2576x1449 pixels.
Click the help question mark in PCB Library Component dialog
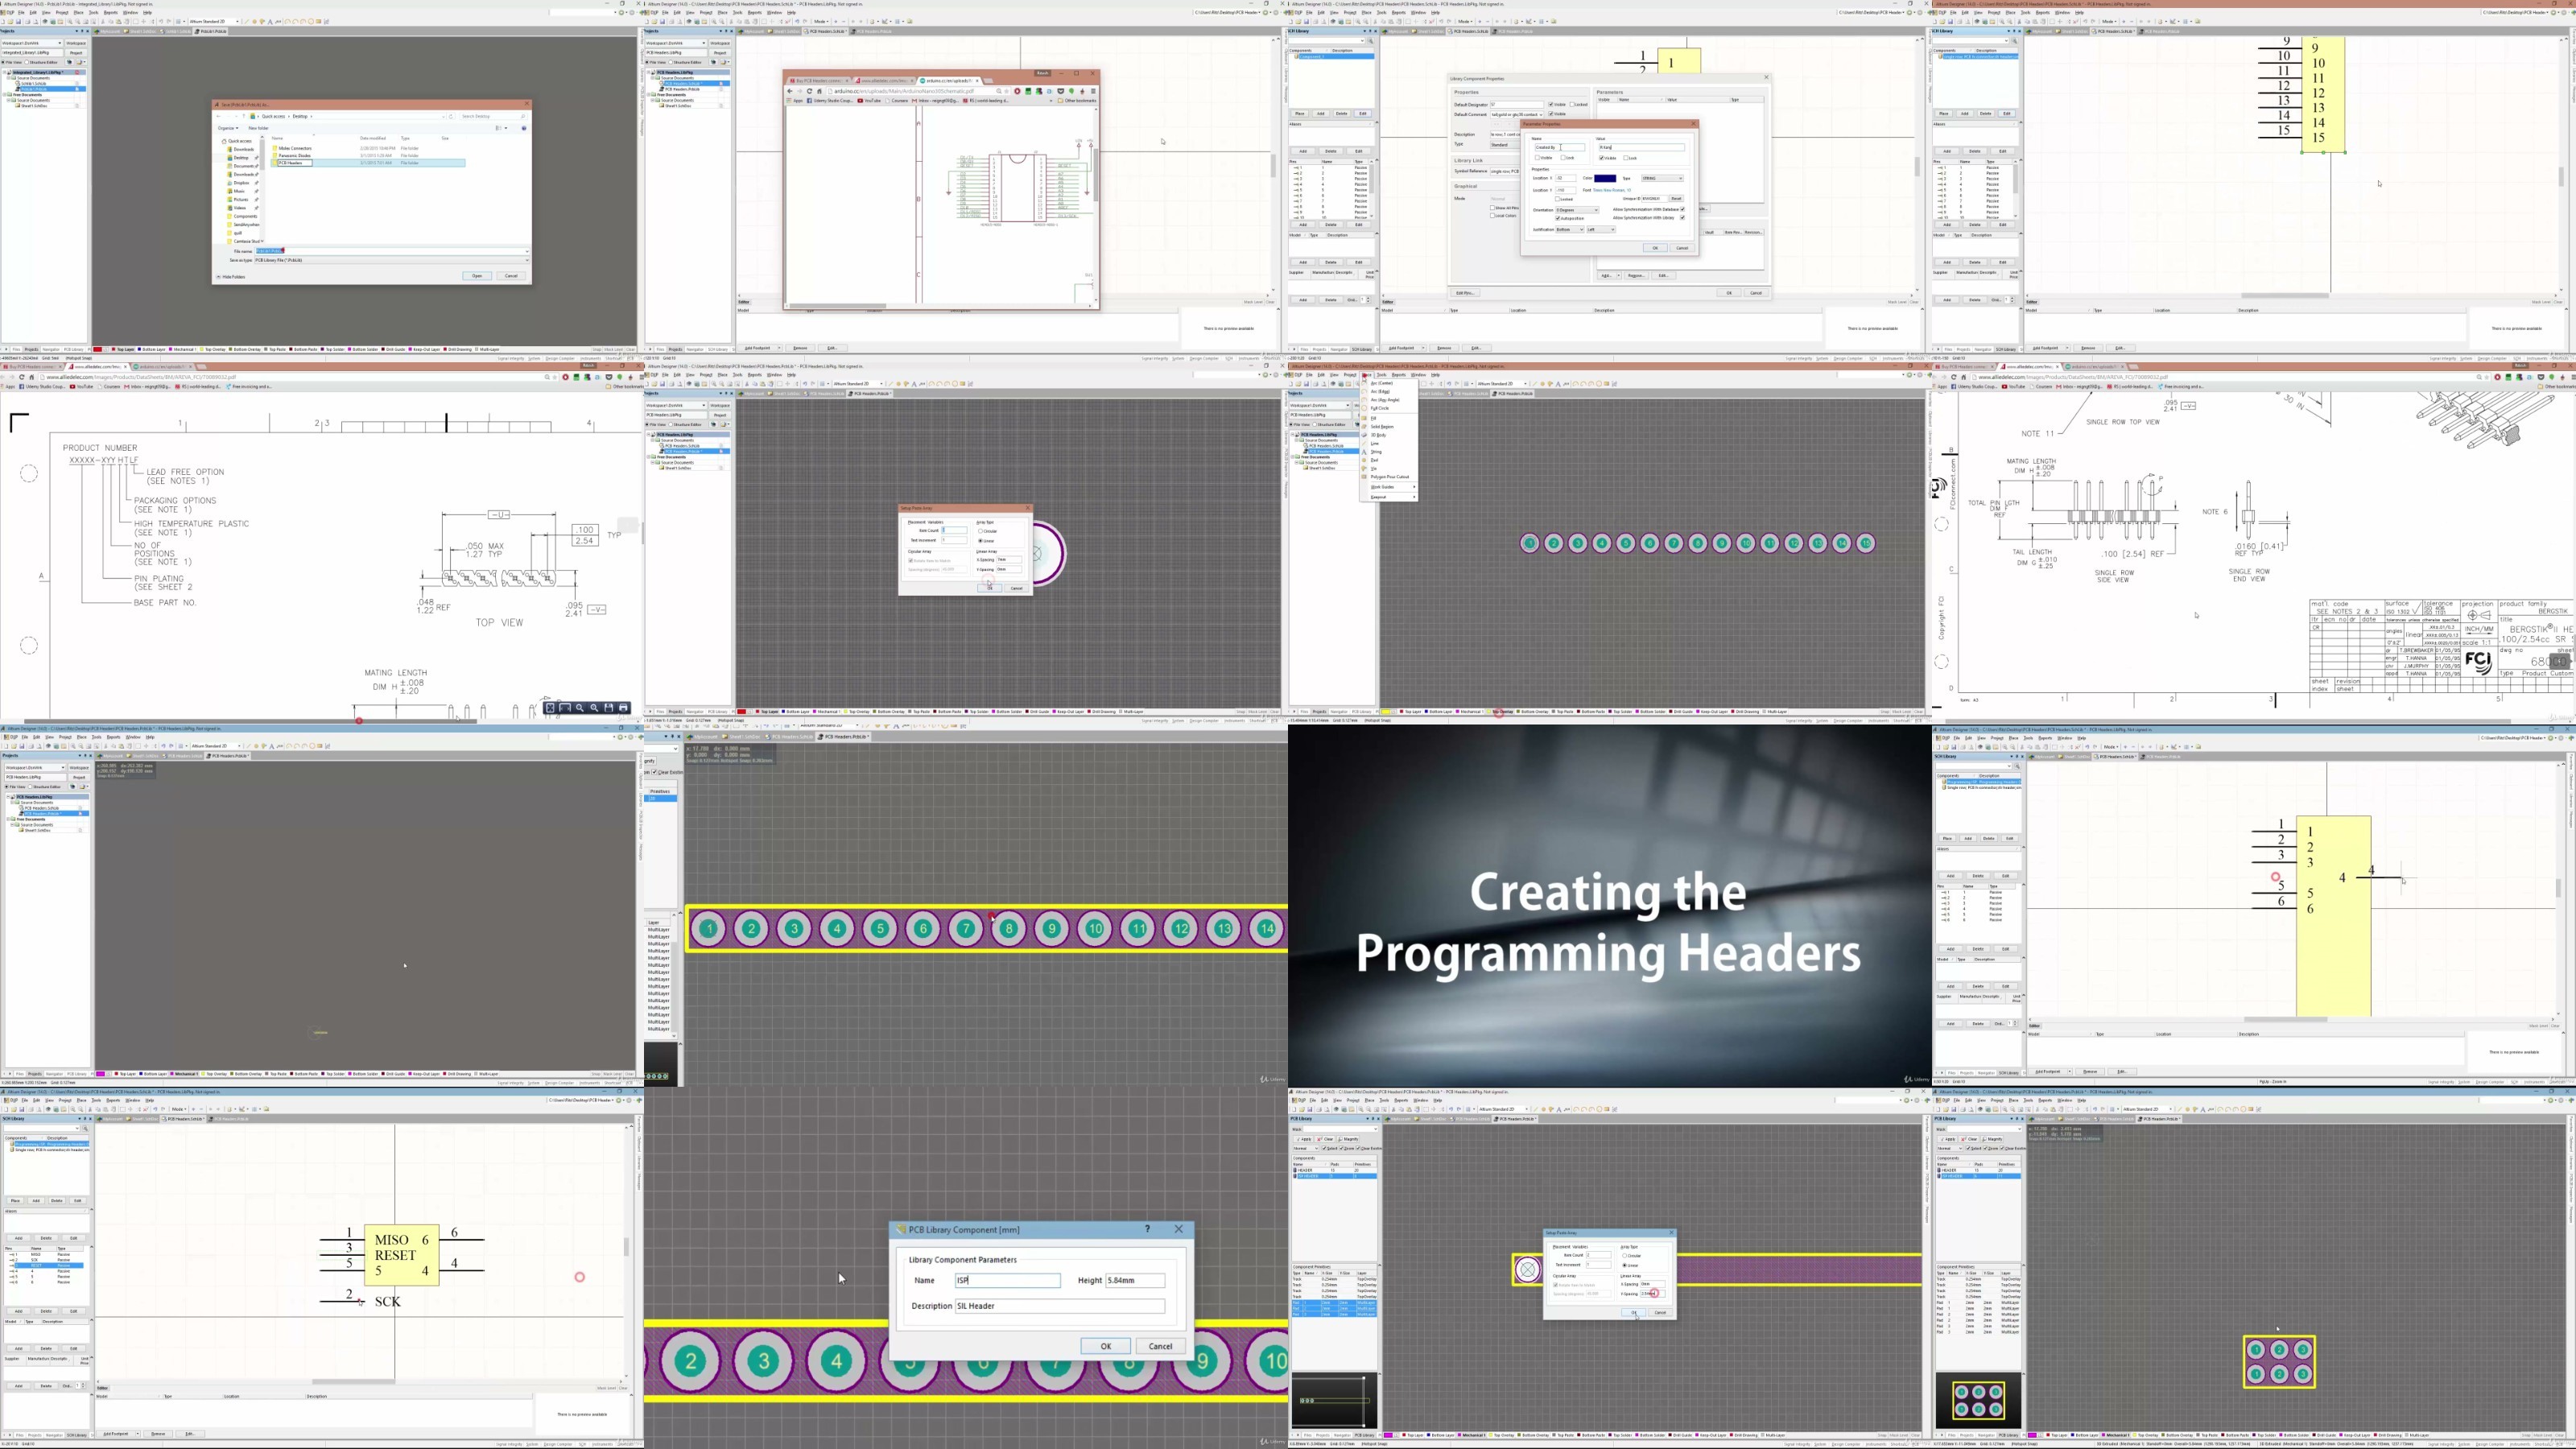(x=1147, y=1229)
